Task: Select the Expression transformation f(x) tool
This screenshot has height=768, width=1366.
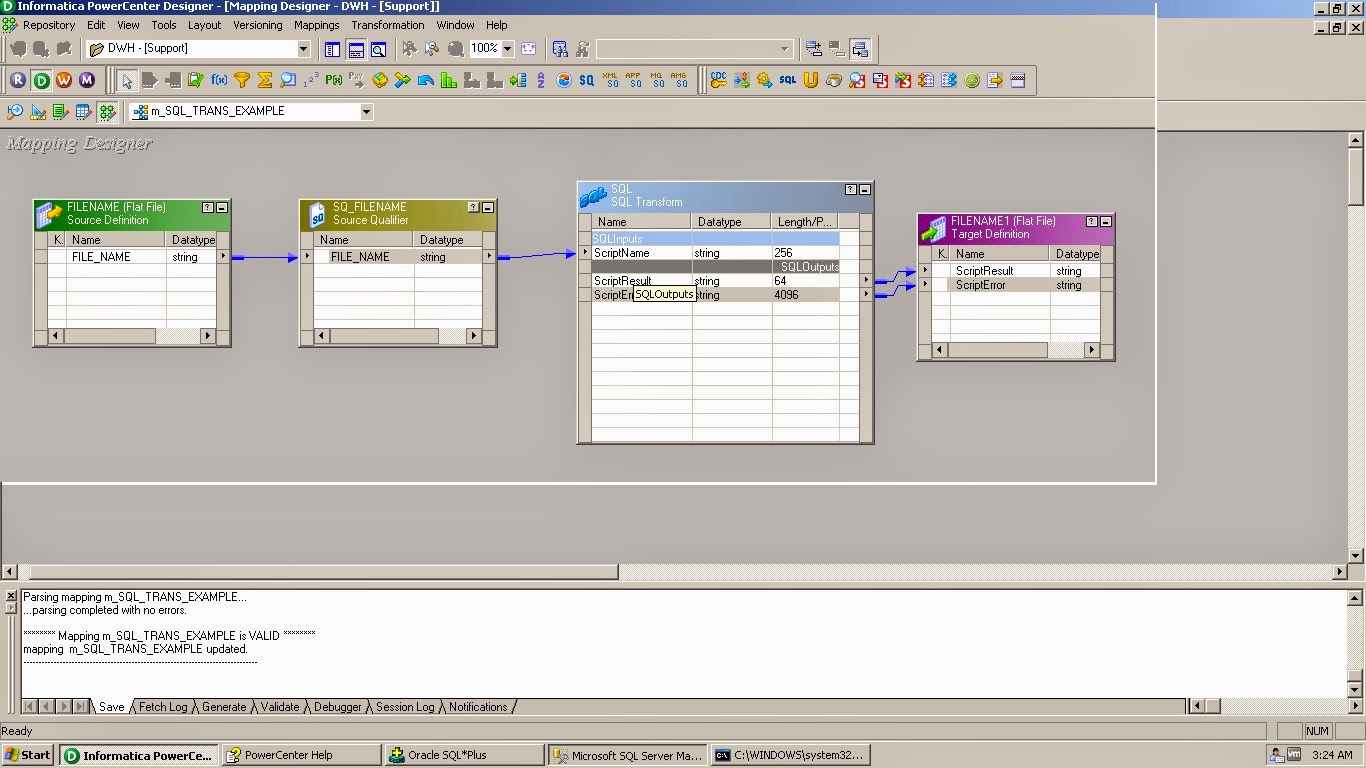Action: (218, 81)
